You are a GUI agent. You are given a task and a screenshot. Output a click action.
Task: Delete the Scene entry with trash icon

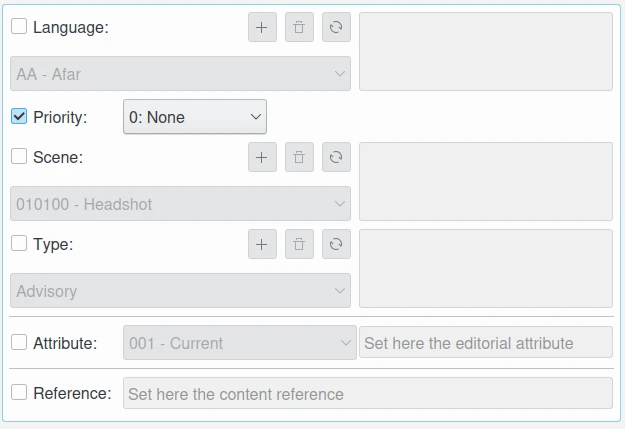299,157
